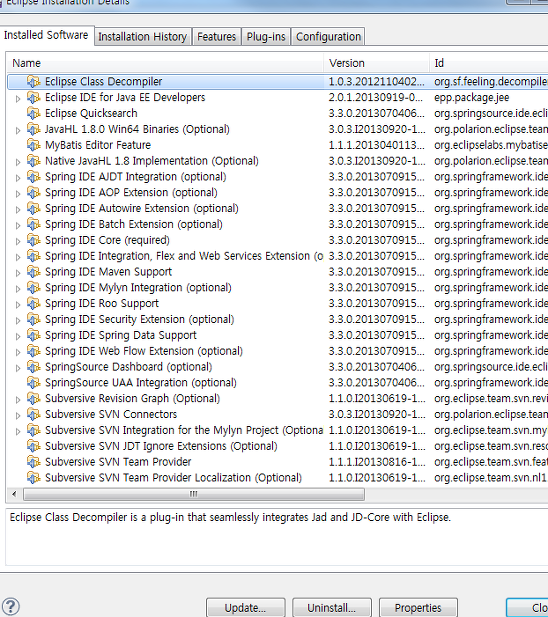Open the Configuration tab
The height and width of the screenshot is (617, 548).
click(x=328, y=37)
